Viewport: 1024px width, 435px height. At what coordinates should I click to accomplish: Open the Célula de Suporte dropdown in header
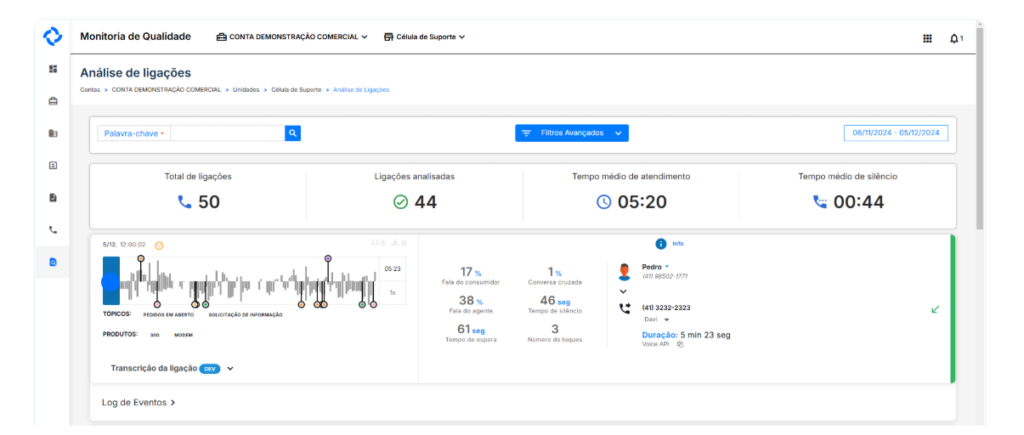click(424, 37)
